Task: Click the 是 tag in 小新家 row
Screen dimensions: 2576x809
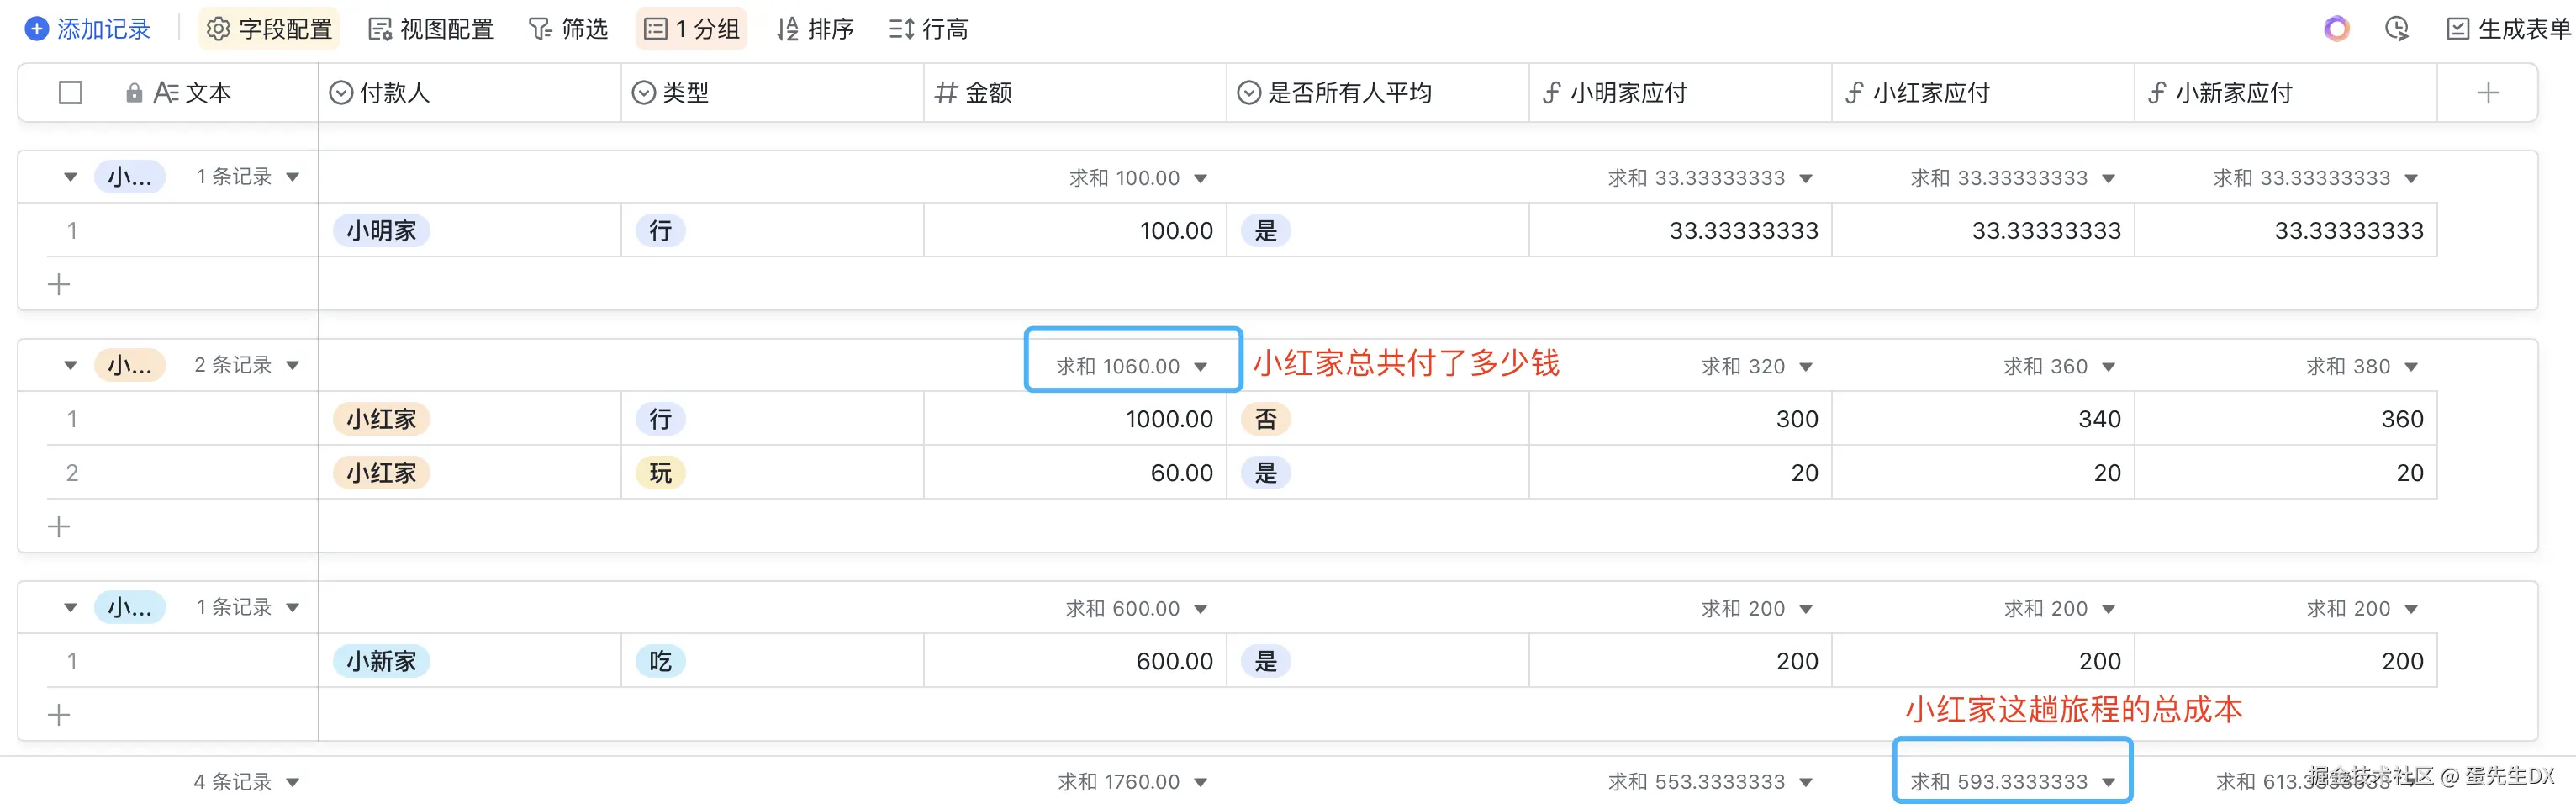Action: tap(1265, 661)
